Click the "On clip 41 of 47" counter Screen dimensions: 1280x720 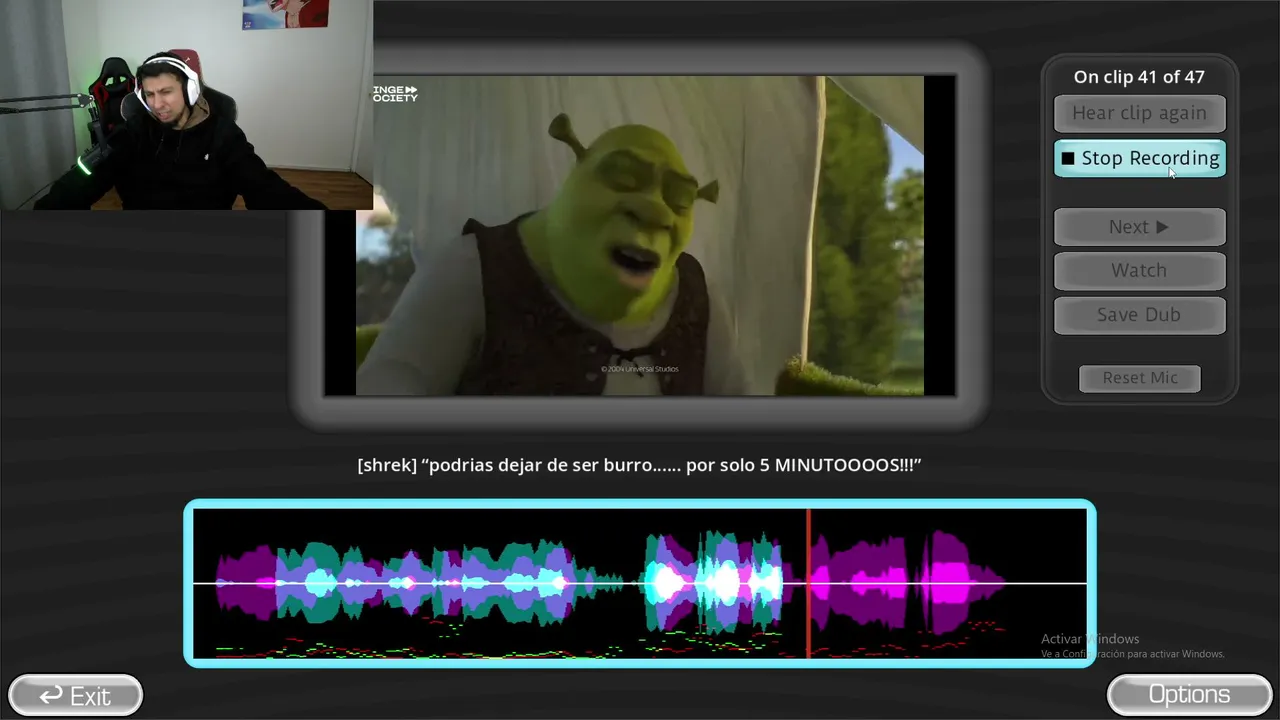(1139, 77)
